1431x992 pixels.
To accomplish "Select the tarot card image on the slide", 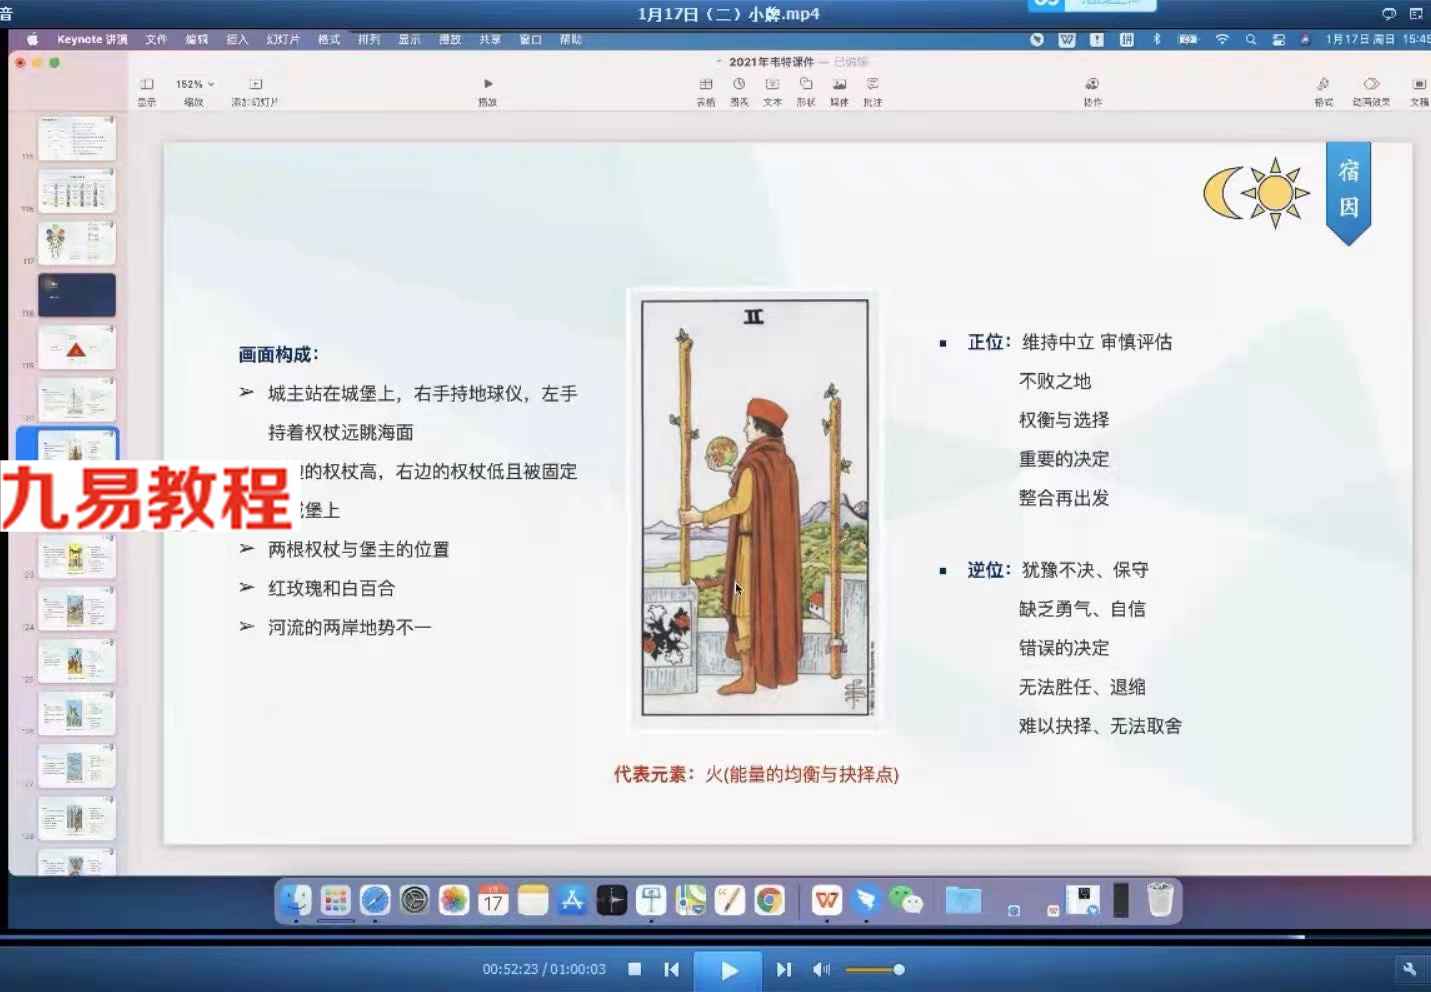I will (755, 508).
